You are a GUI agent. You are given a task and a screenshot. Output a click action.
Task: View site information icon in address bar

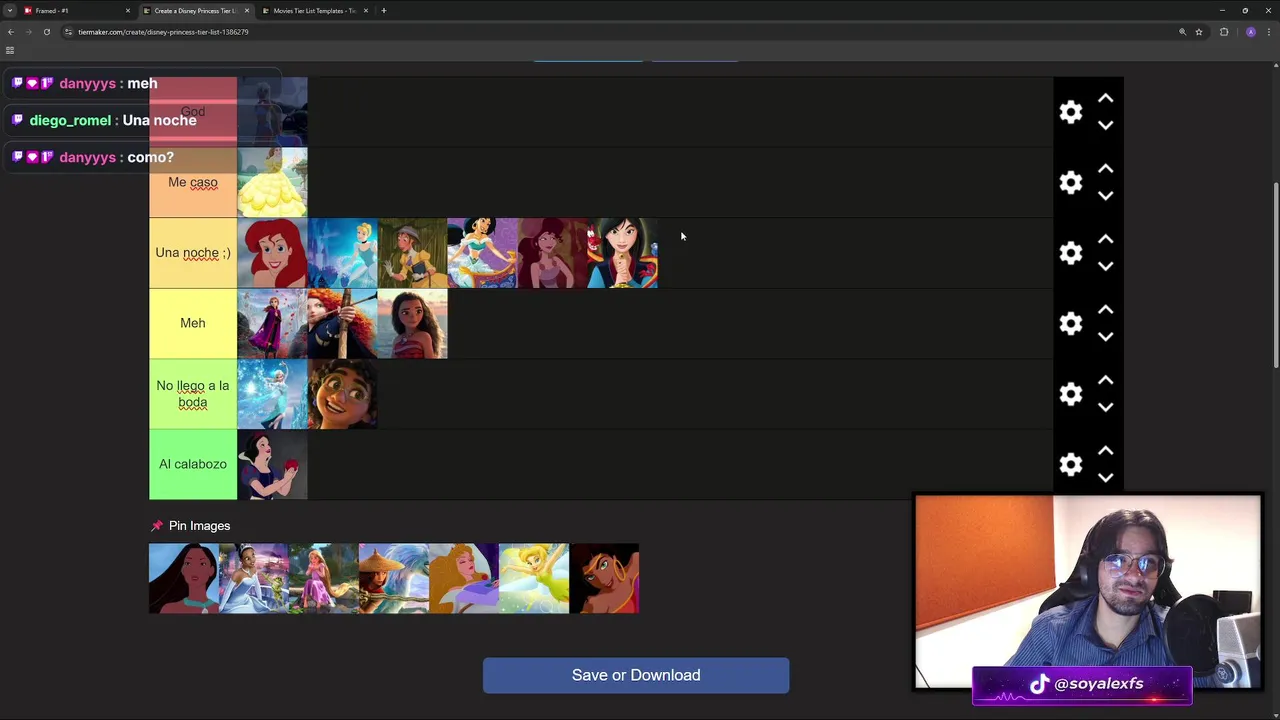click(68, 32)
